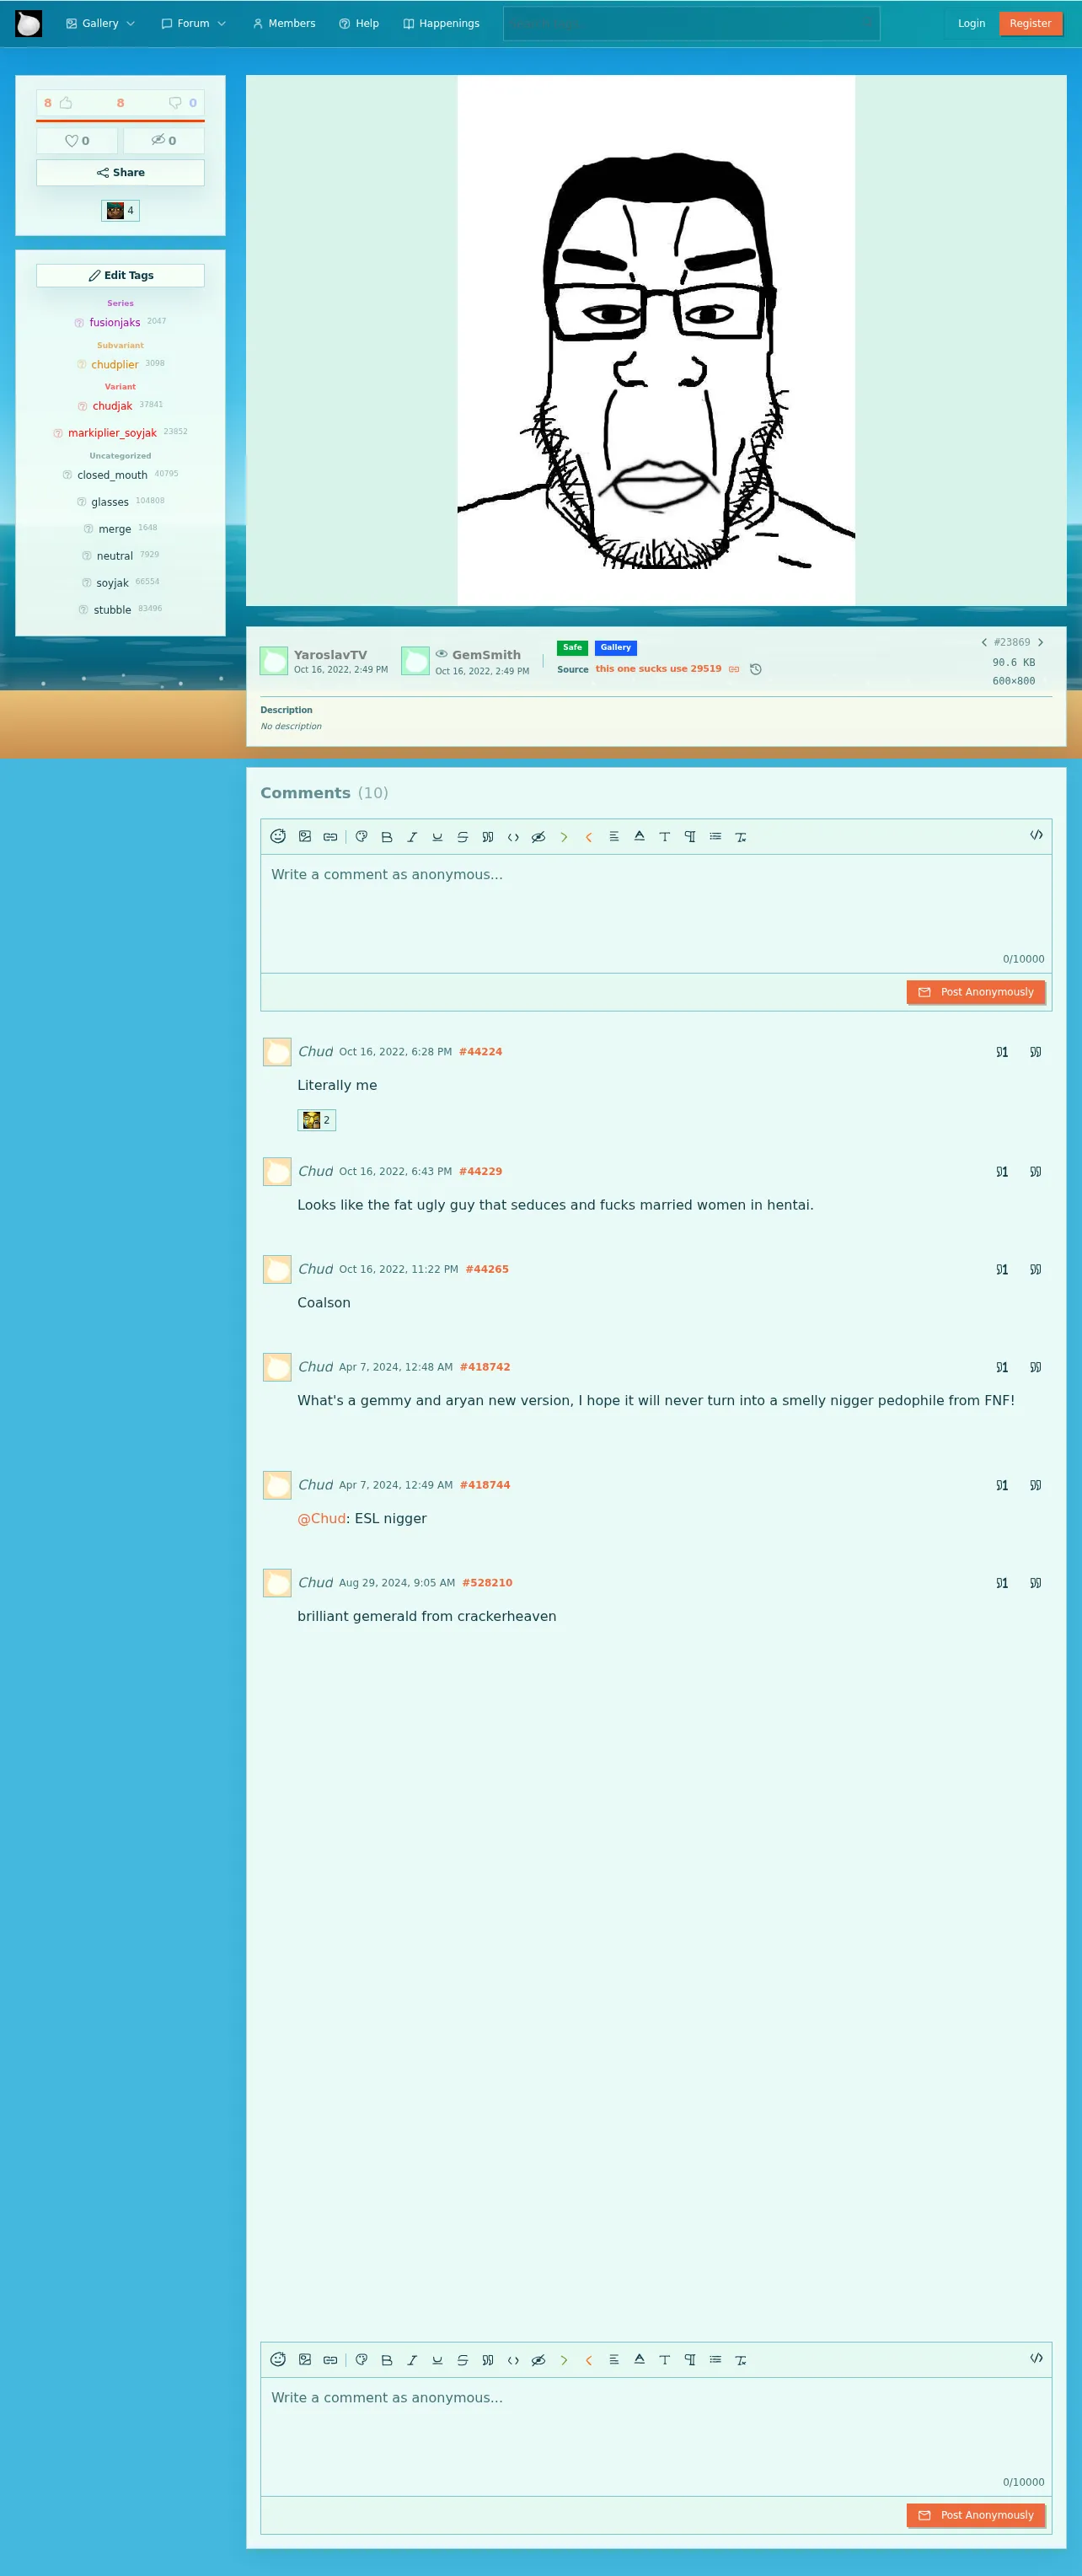Expand the Gallery dropdown menu
This screenshot has height=2576, width=1082.
click(100, 23)
